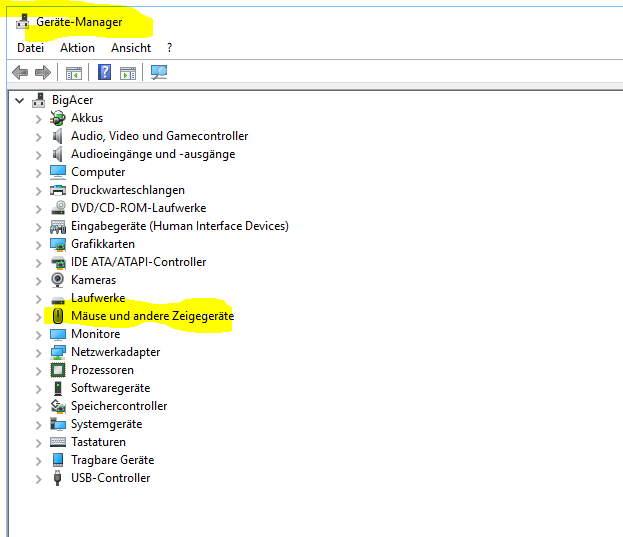
Task: Click the mouse icon for Mäuse und andere Zeigegeräte
Action: point(58,316)
